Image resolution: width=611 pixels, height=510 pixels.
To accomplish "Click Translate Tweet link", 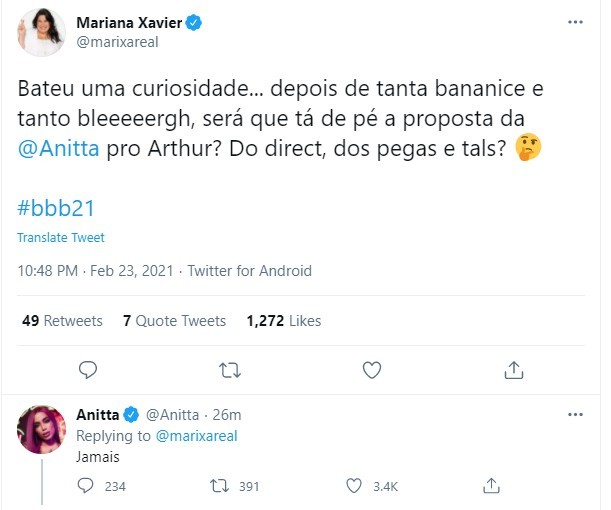I will pos(61,238).
